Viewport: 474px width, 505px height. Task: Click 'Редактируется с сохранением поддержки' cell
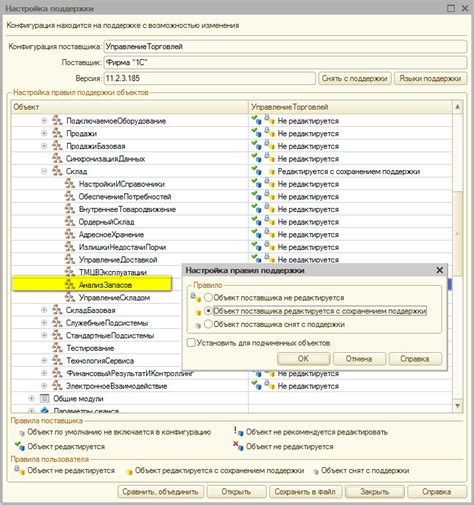click(349, 171)
